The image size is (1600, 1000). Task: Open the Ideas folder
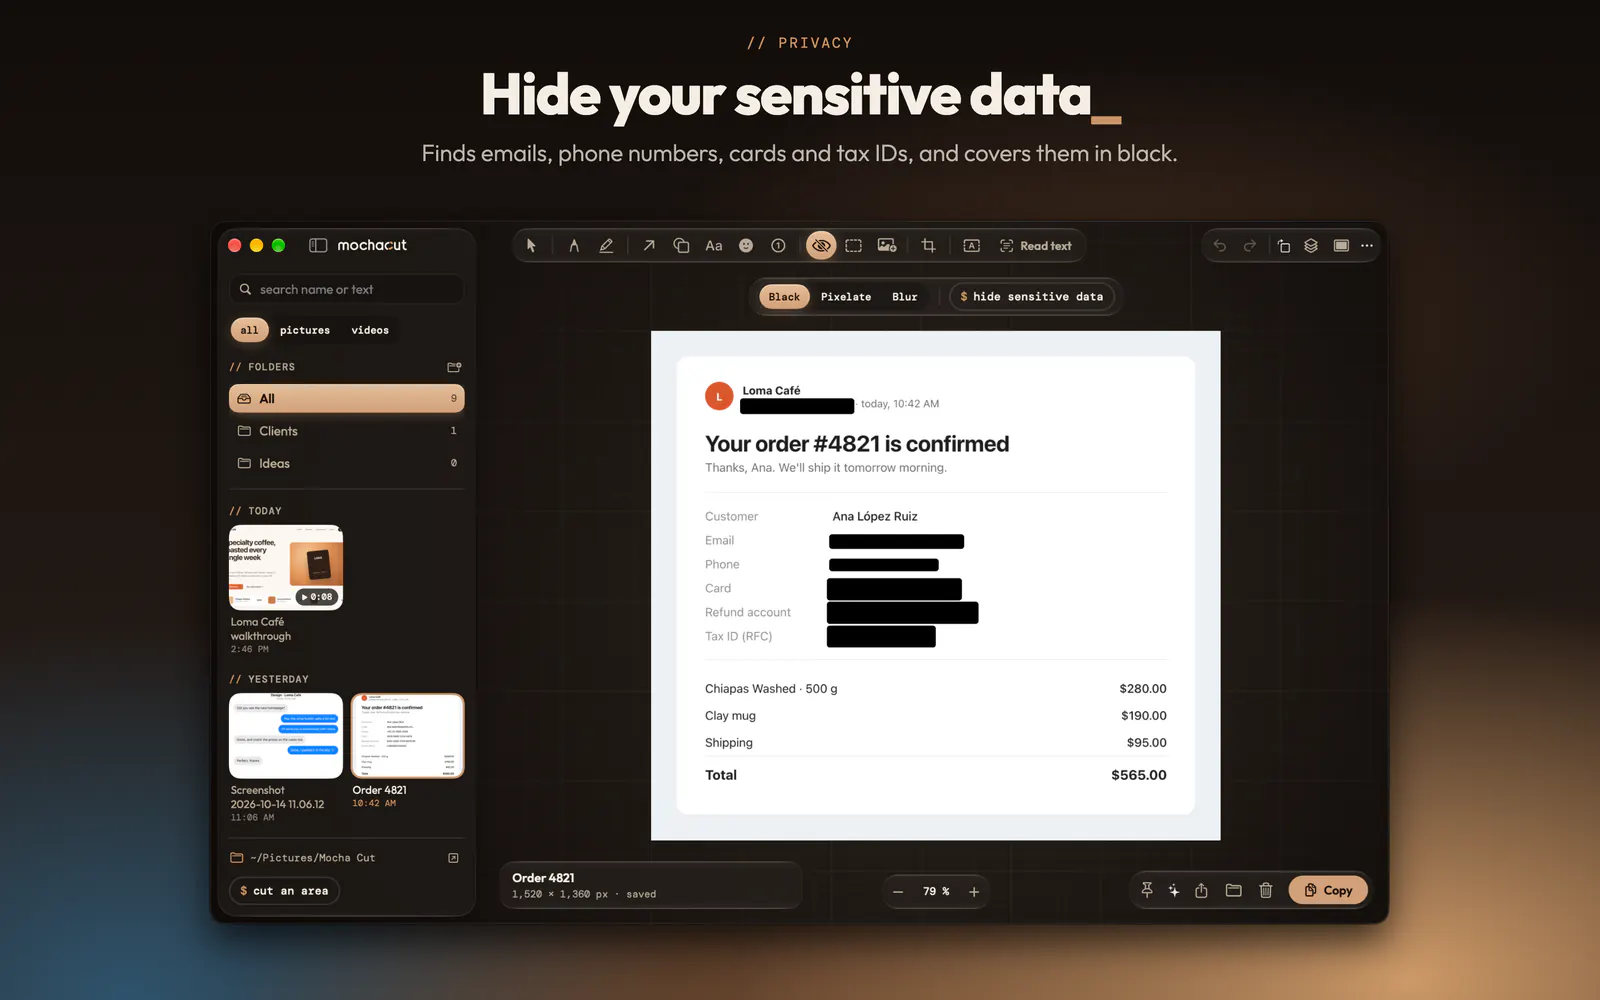click(x=347, y=463)
